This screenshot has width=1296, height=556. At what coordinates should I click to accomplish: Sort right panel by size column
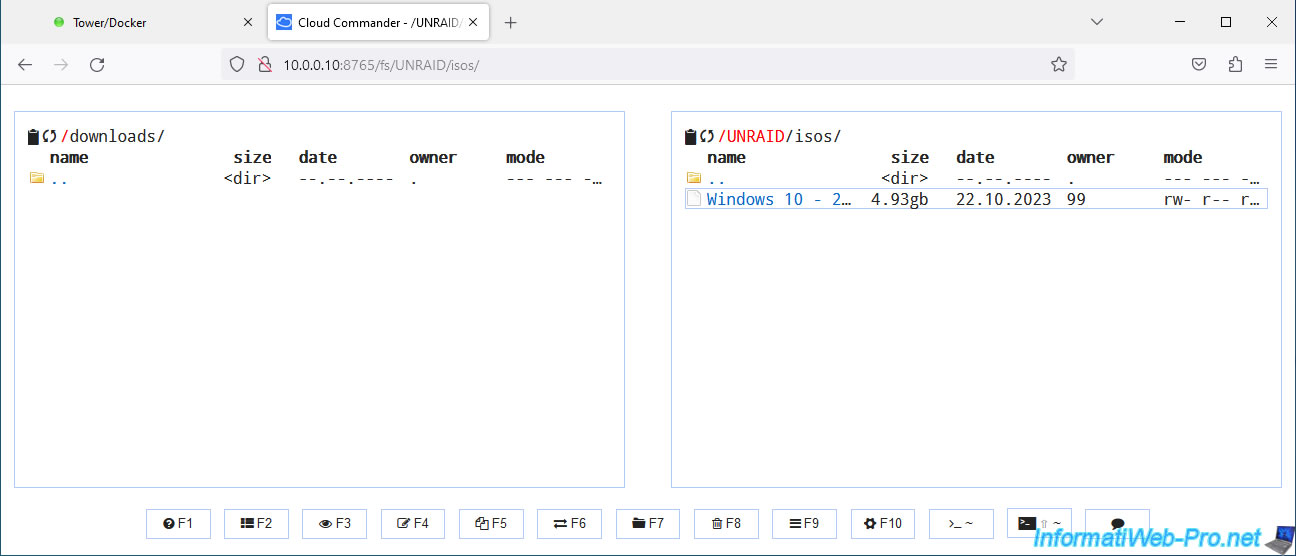click(x=909, y=157)
